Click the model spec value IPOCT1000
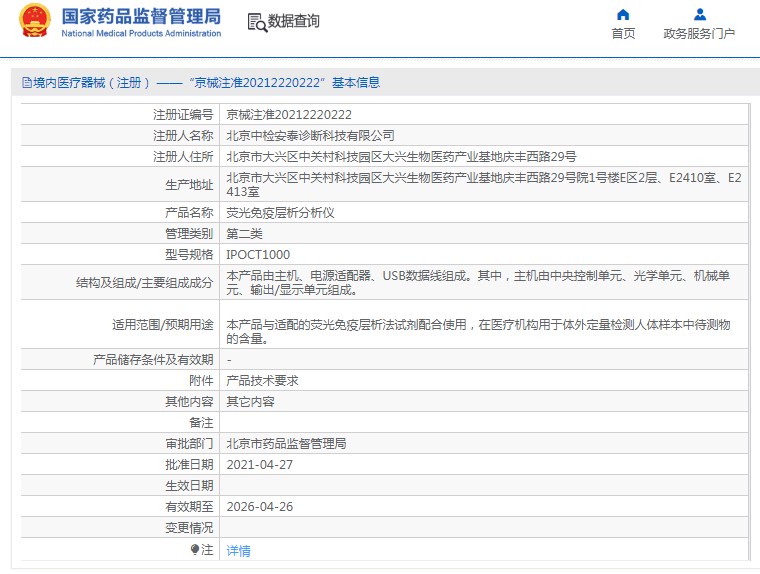The height and width of the screenshot is (574, 760). pyautogui.click(x=258, y=254)
